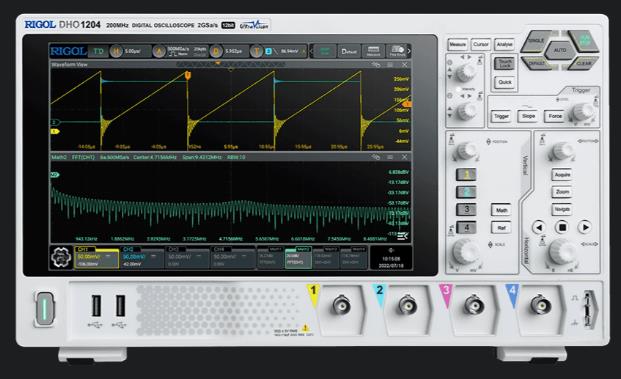621x379 pixels.
Task: Close the Math FFT window
Action: 404,157
